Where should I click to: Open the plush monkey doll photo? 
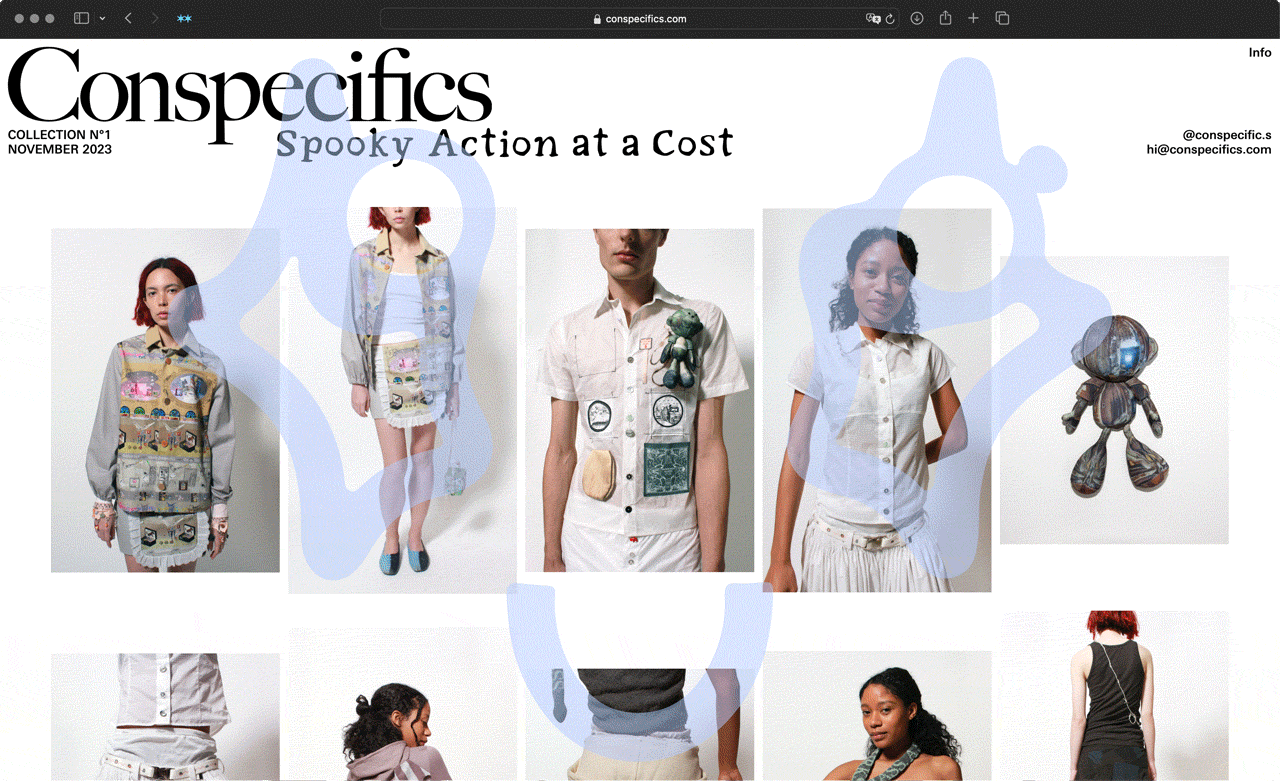pos(1114,400)
